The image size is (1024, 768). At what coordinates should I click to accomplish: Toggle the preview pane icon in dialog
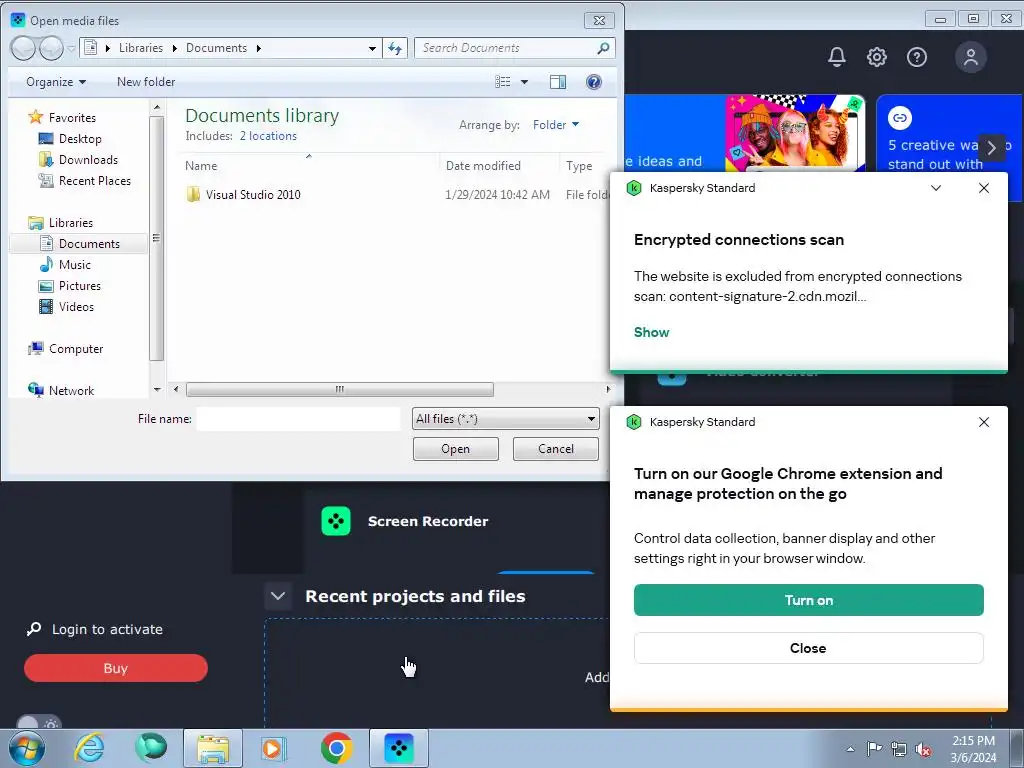pyautogui.click(x=558, y=82)
